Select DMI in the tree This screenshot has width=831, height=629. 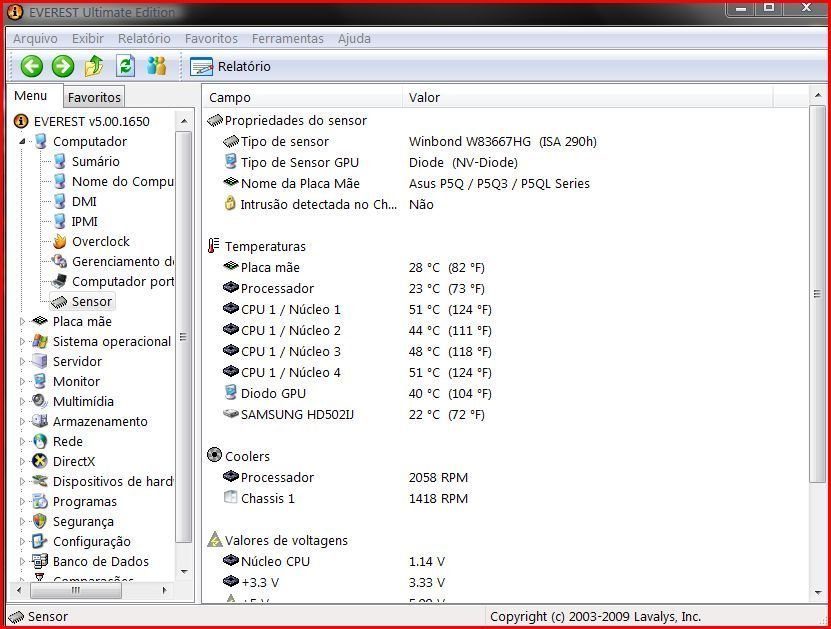click(84, 201)
